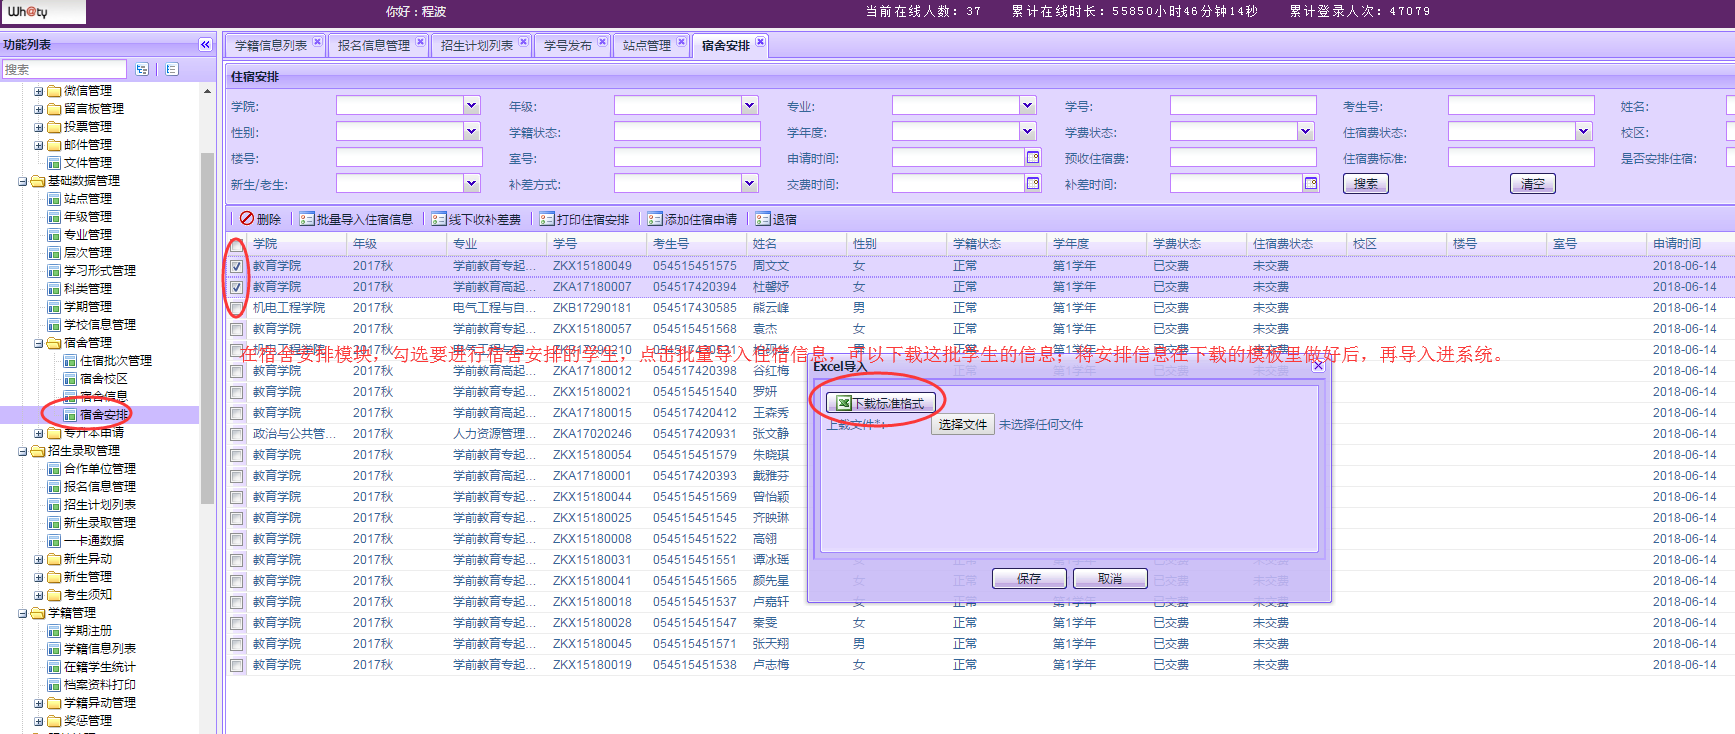The height and width of the screenshot is (734, 1735).
Task: Click 取消 in the Excel导入 dialog
Action: [x=1110, y=579]
